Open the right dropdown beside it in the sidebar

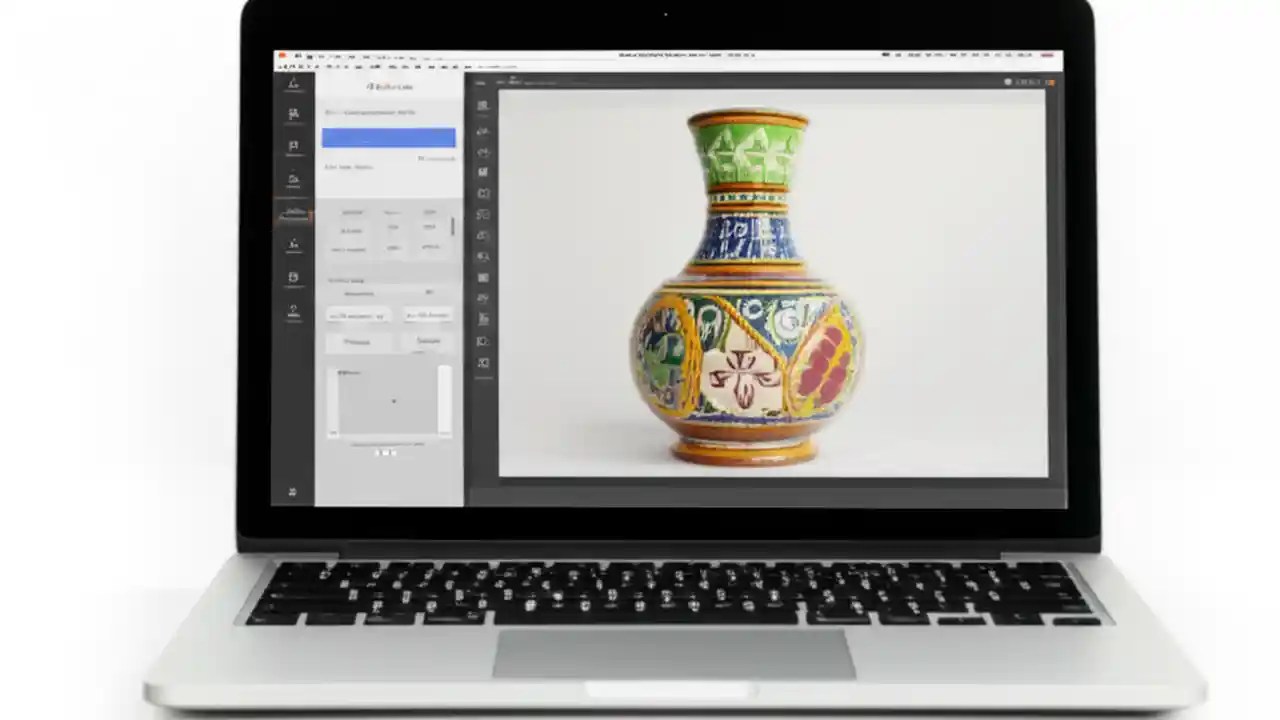[427, 316]
